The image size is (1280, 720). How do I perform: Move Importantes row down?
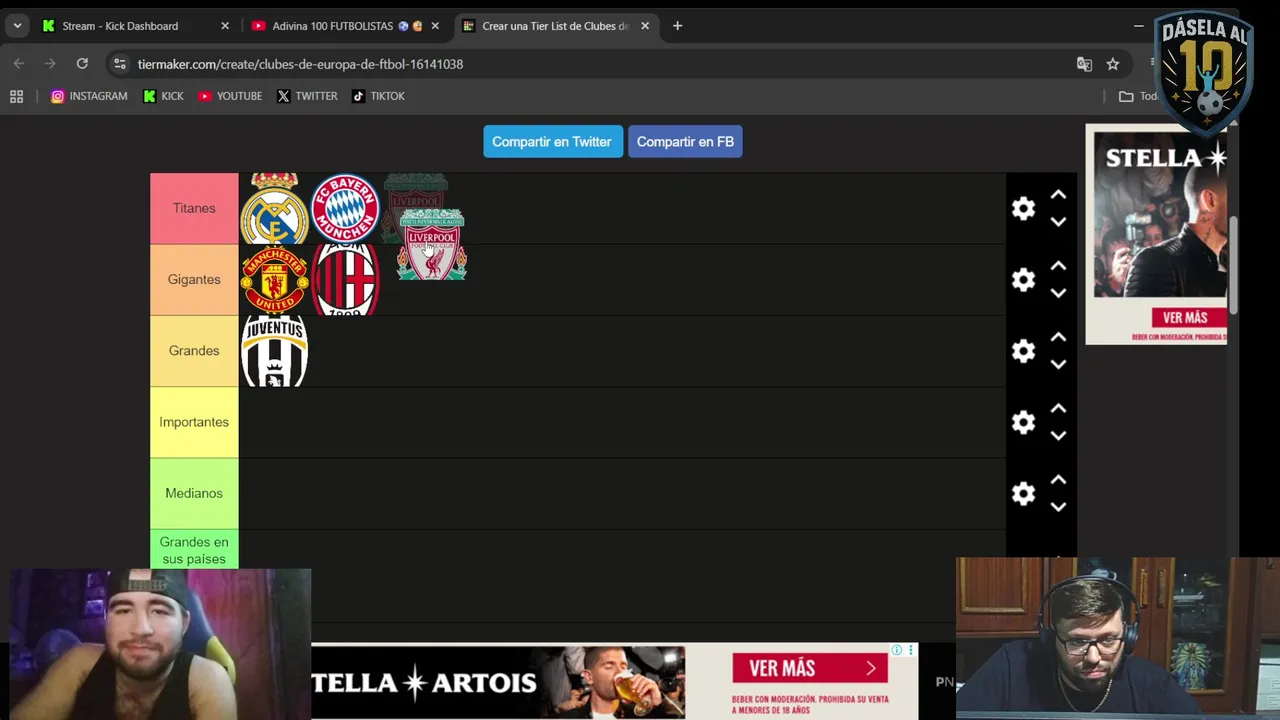1058,436
